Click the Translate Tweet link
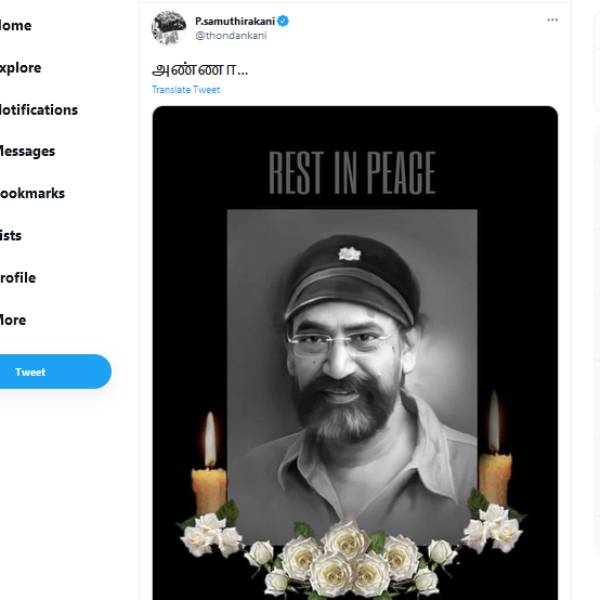The image size is (600, 600). (186, 90)
